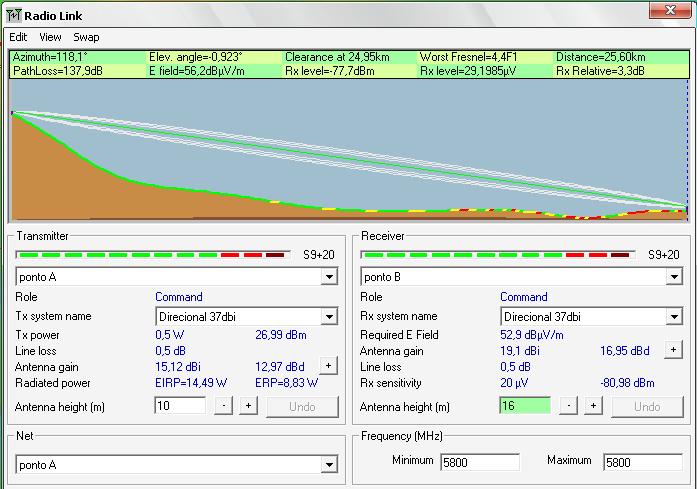This screenshot has height=489, width=697.
Task: Expand the Transmitter ponto A dropdown
Action: click(x=329, y=277)
